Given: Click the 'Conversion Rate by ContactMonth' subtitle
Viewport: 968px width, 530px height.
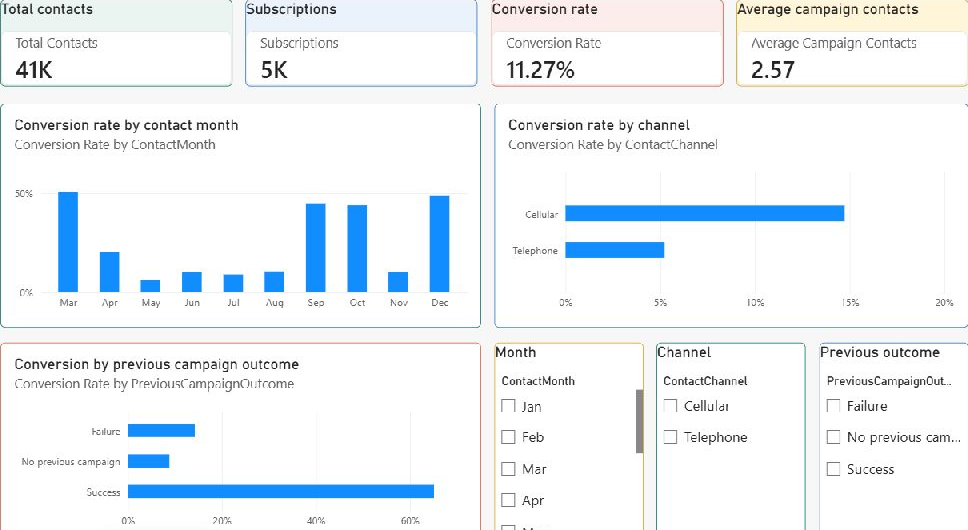Looking at the screenshot, I should pos(115,144).
